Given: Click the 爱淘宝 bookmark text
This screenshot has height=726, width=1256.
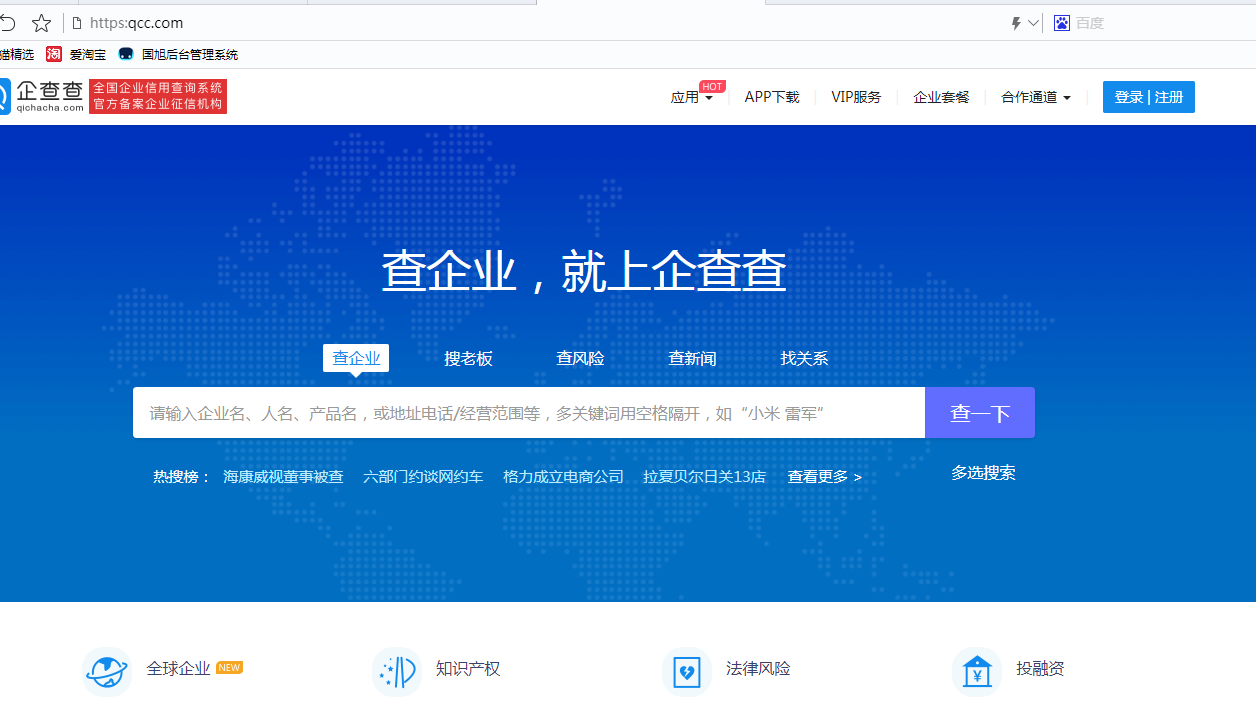Looking at the screenshot, I should 88,55.
